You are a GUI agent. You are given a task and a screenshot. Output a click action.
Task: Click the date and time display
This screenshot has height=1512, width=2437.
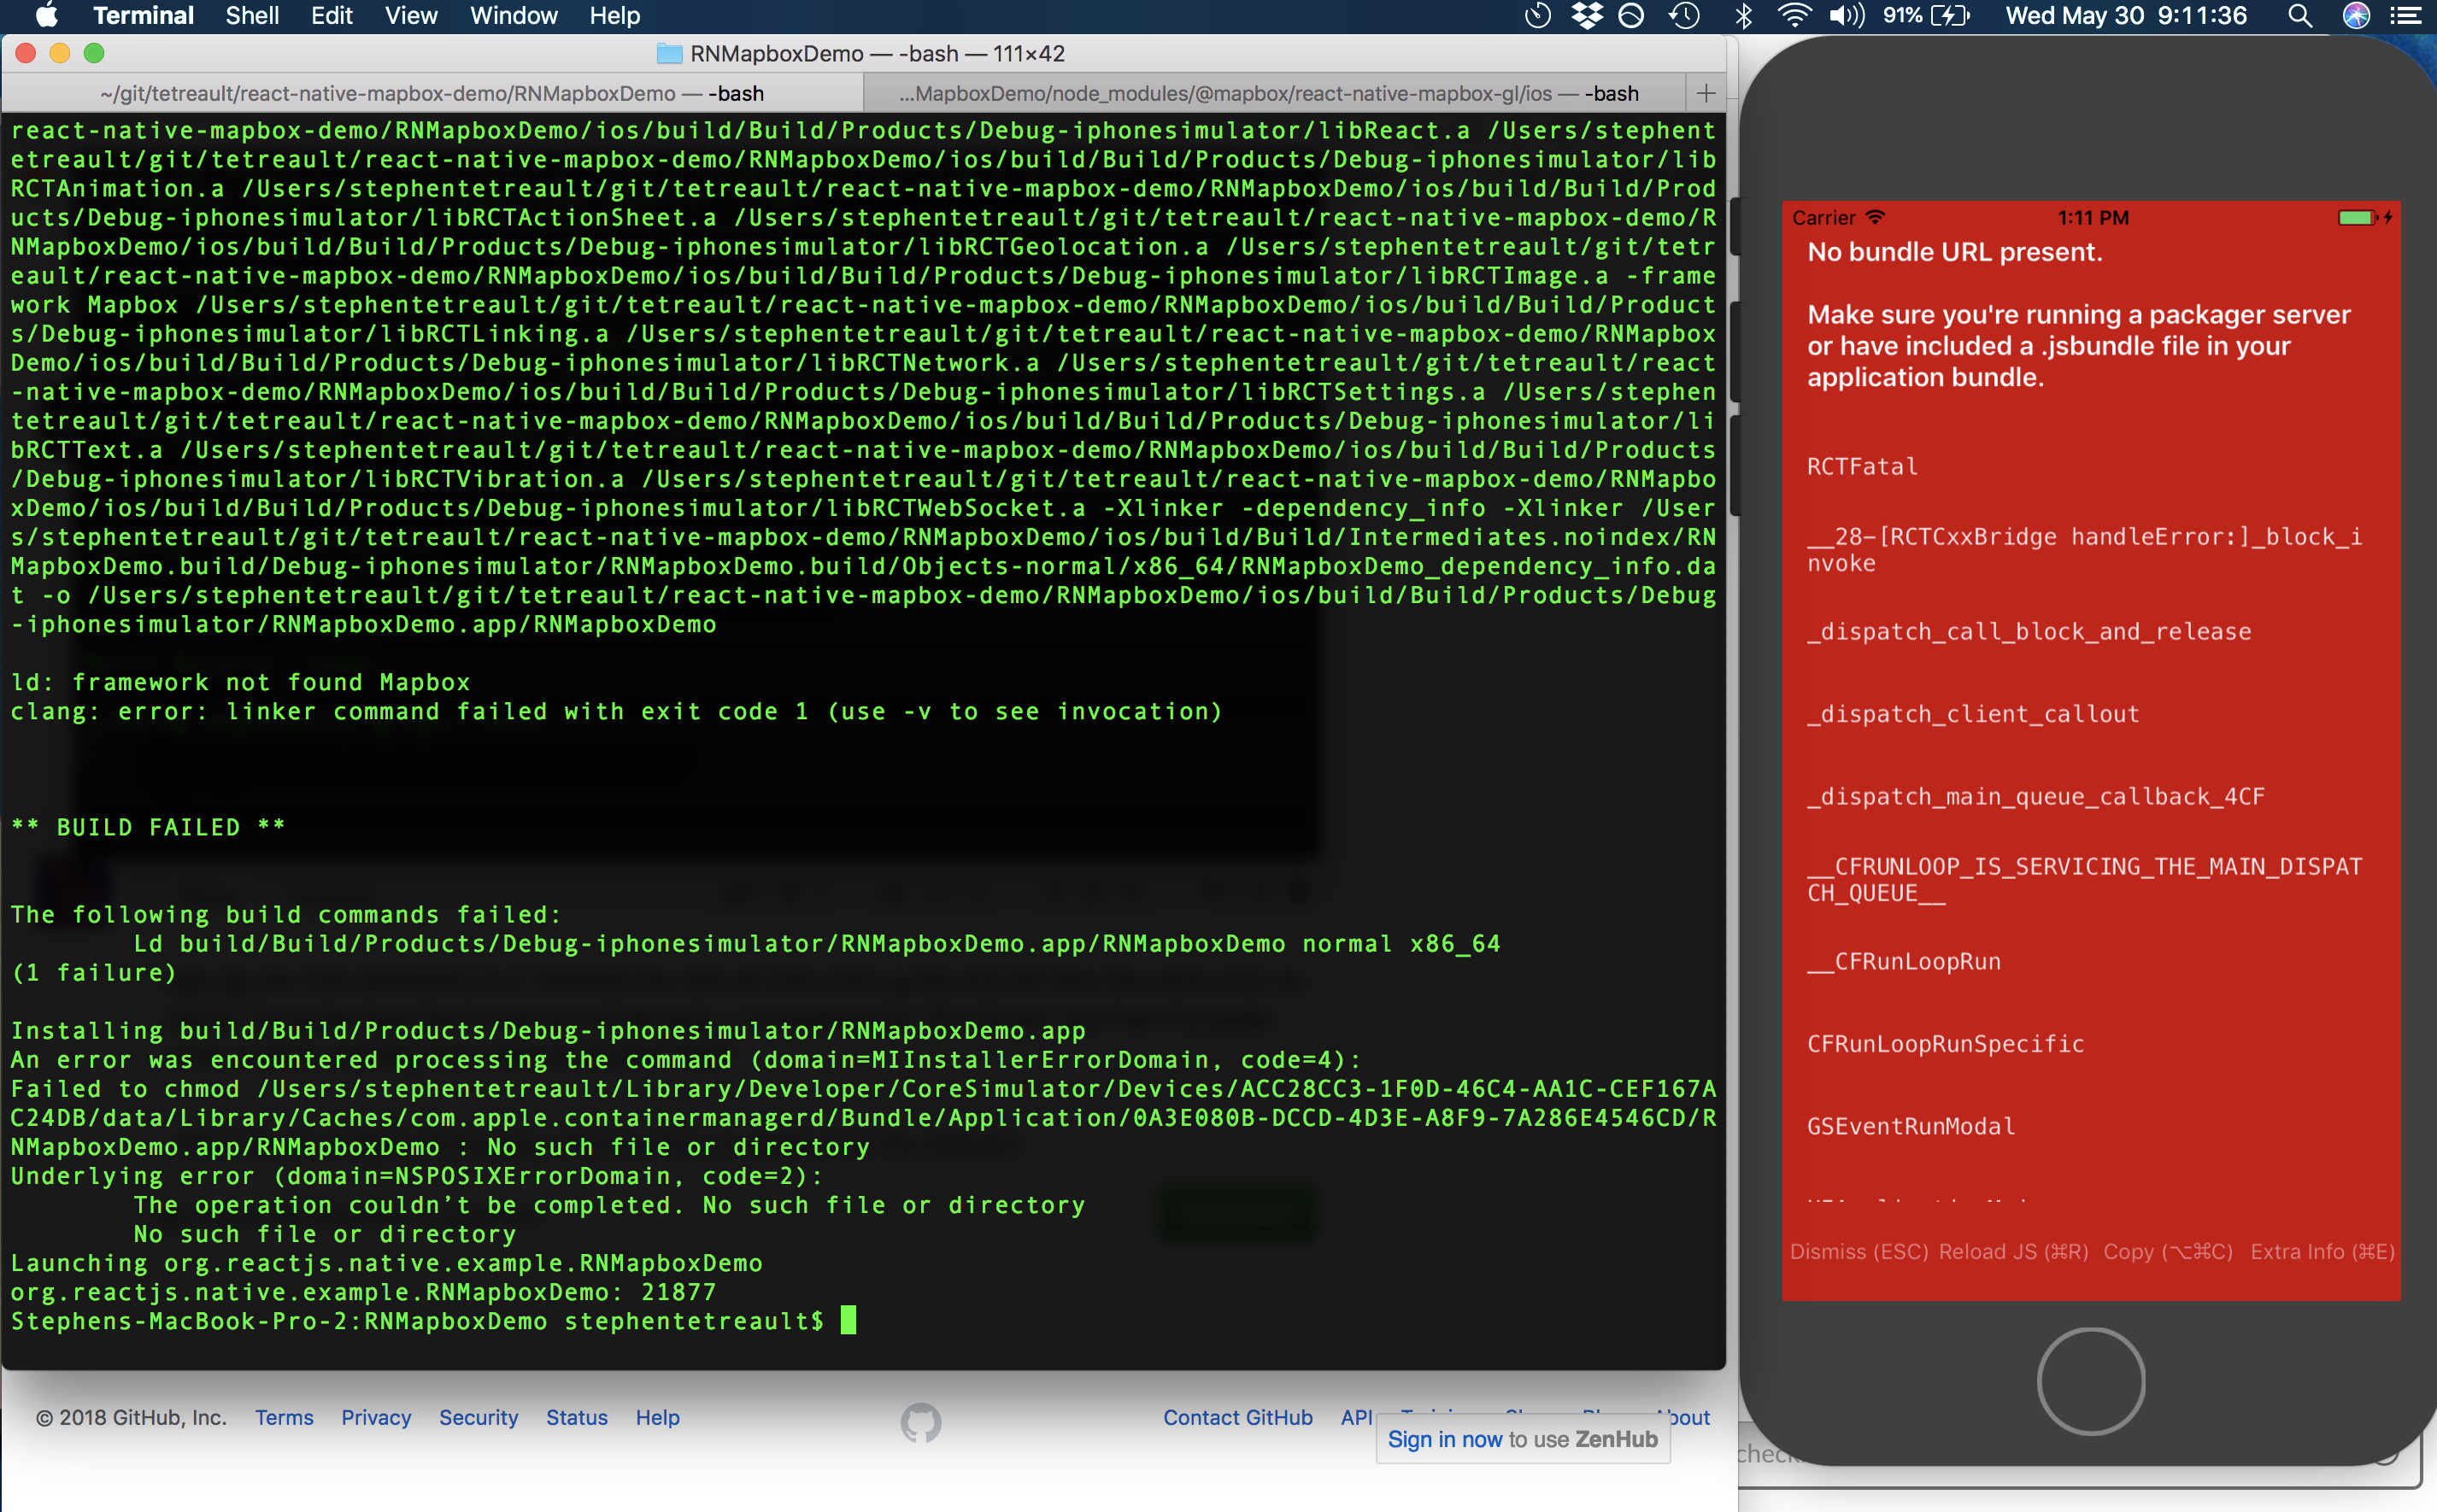click(2125, 15)
